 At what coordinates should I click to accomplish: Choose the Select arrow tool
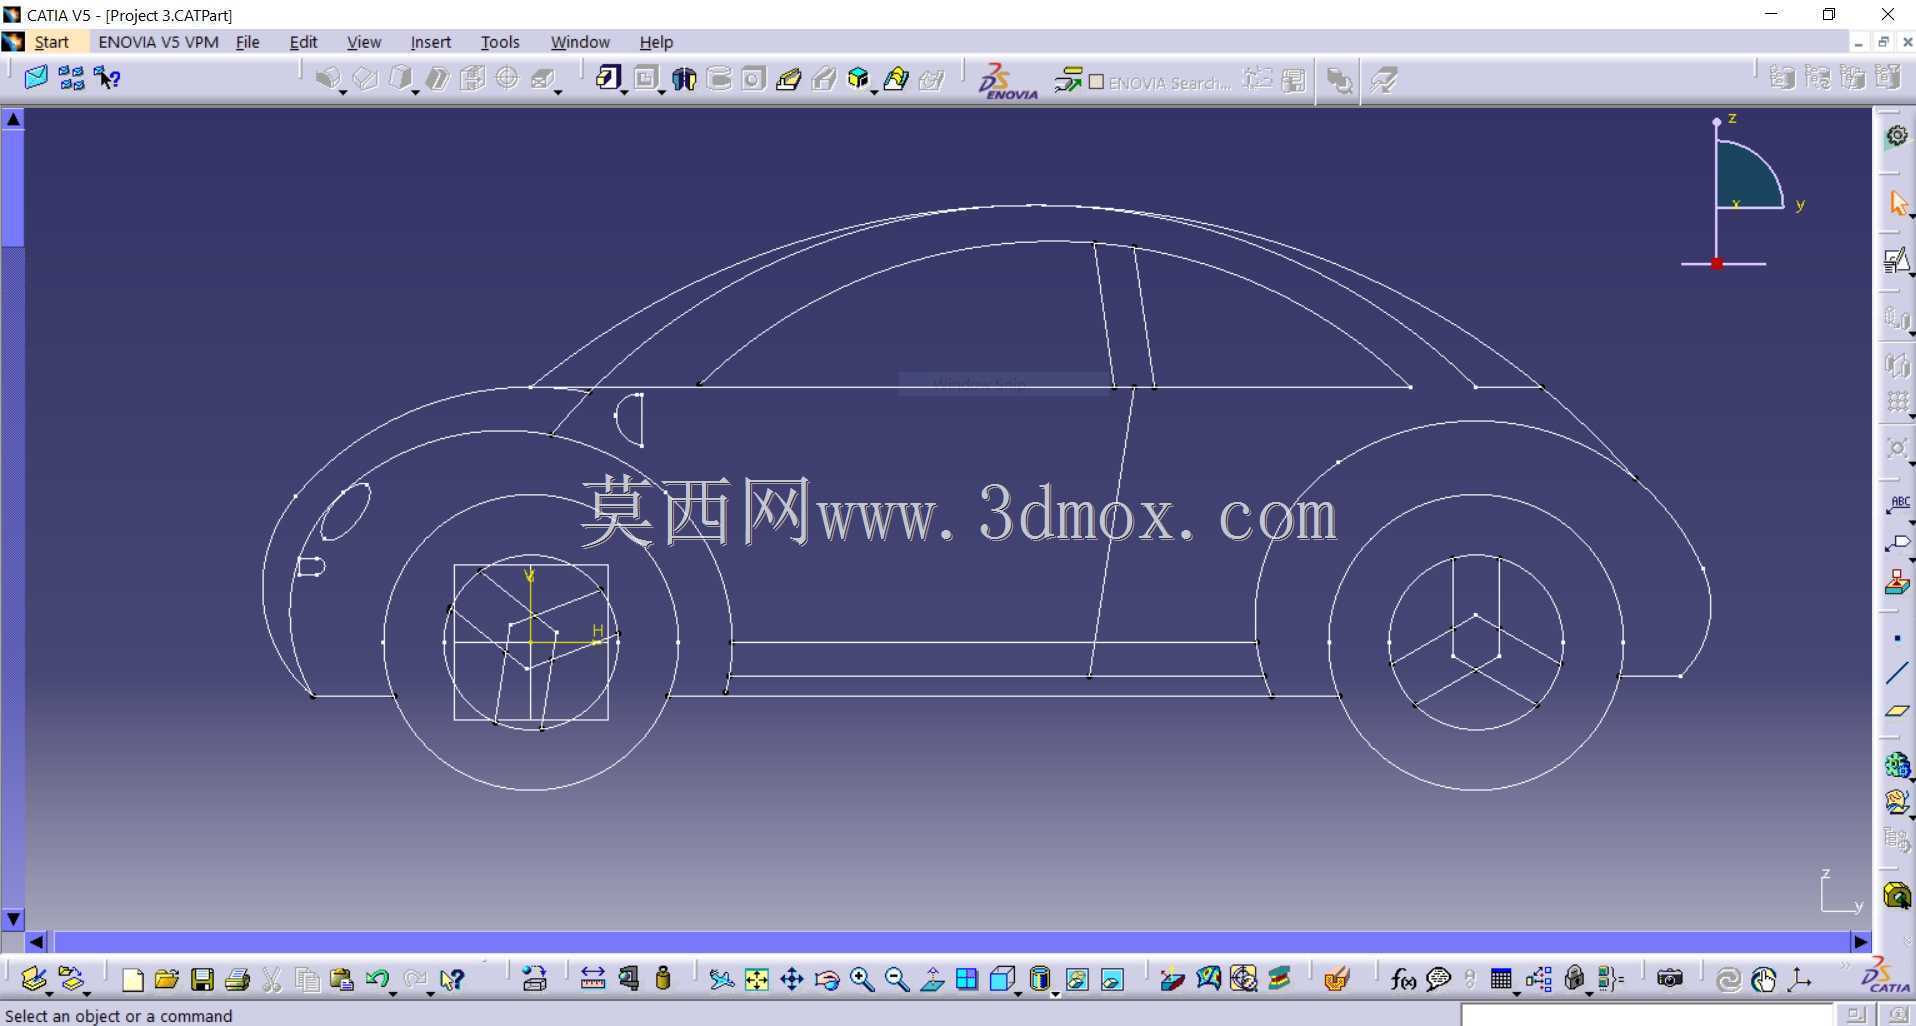pyautogui.click(x=1897, y=203)
